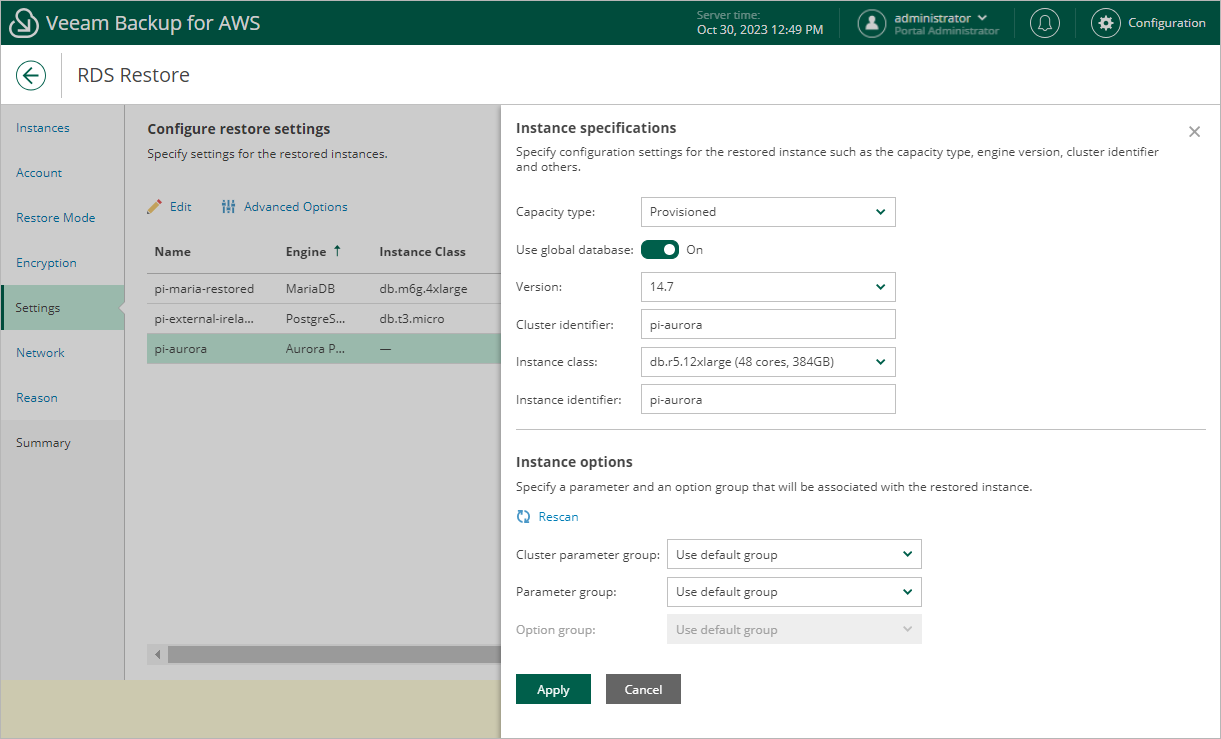The height and width of the screenshot is (739, 1221).
Task: Select the pi-aurora table row
Action: click(323, 348)
